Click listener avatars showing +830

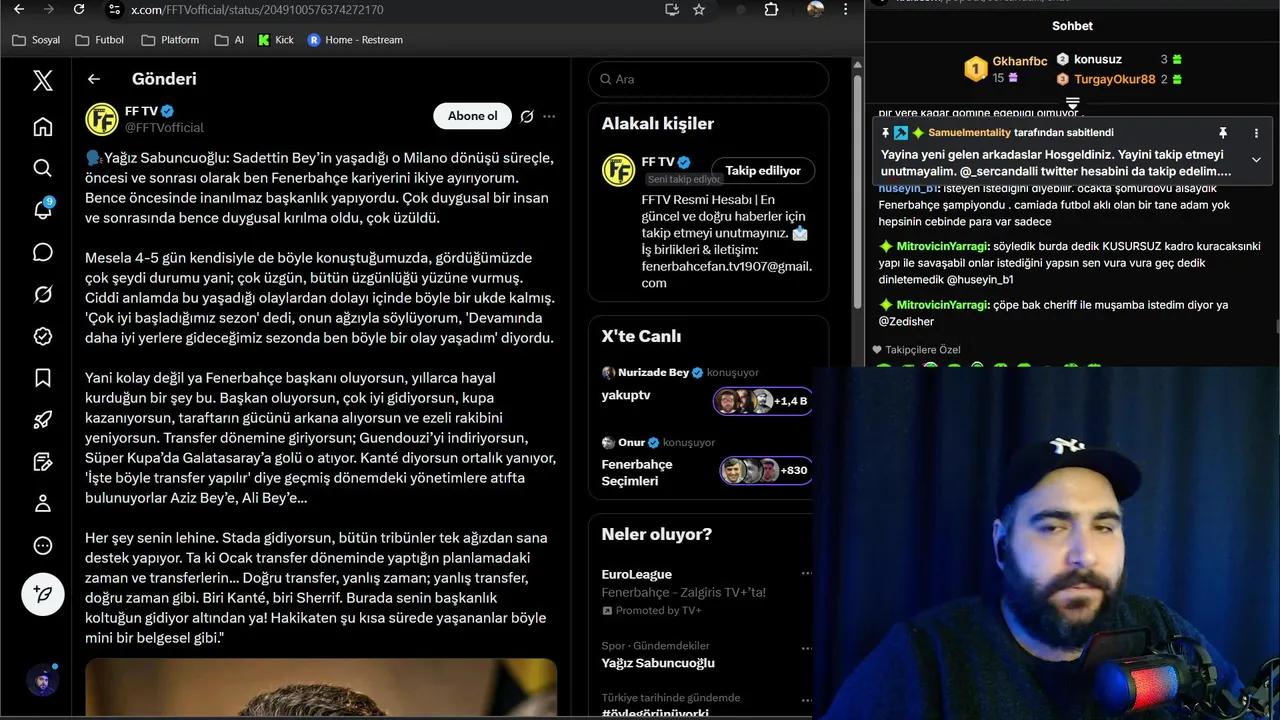[x=765, y=470]
